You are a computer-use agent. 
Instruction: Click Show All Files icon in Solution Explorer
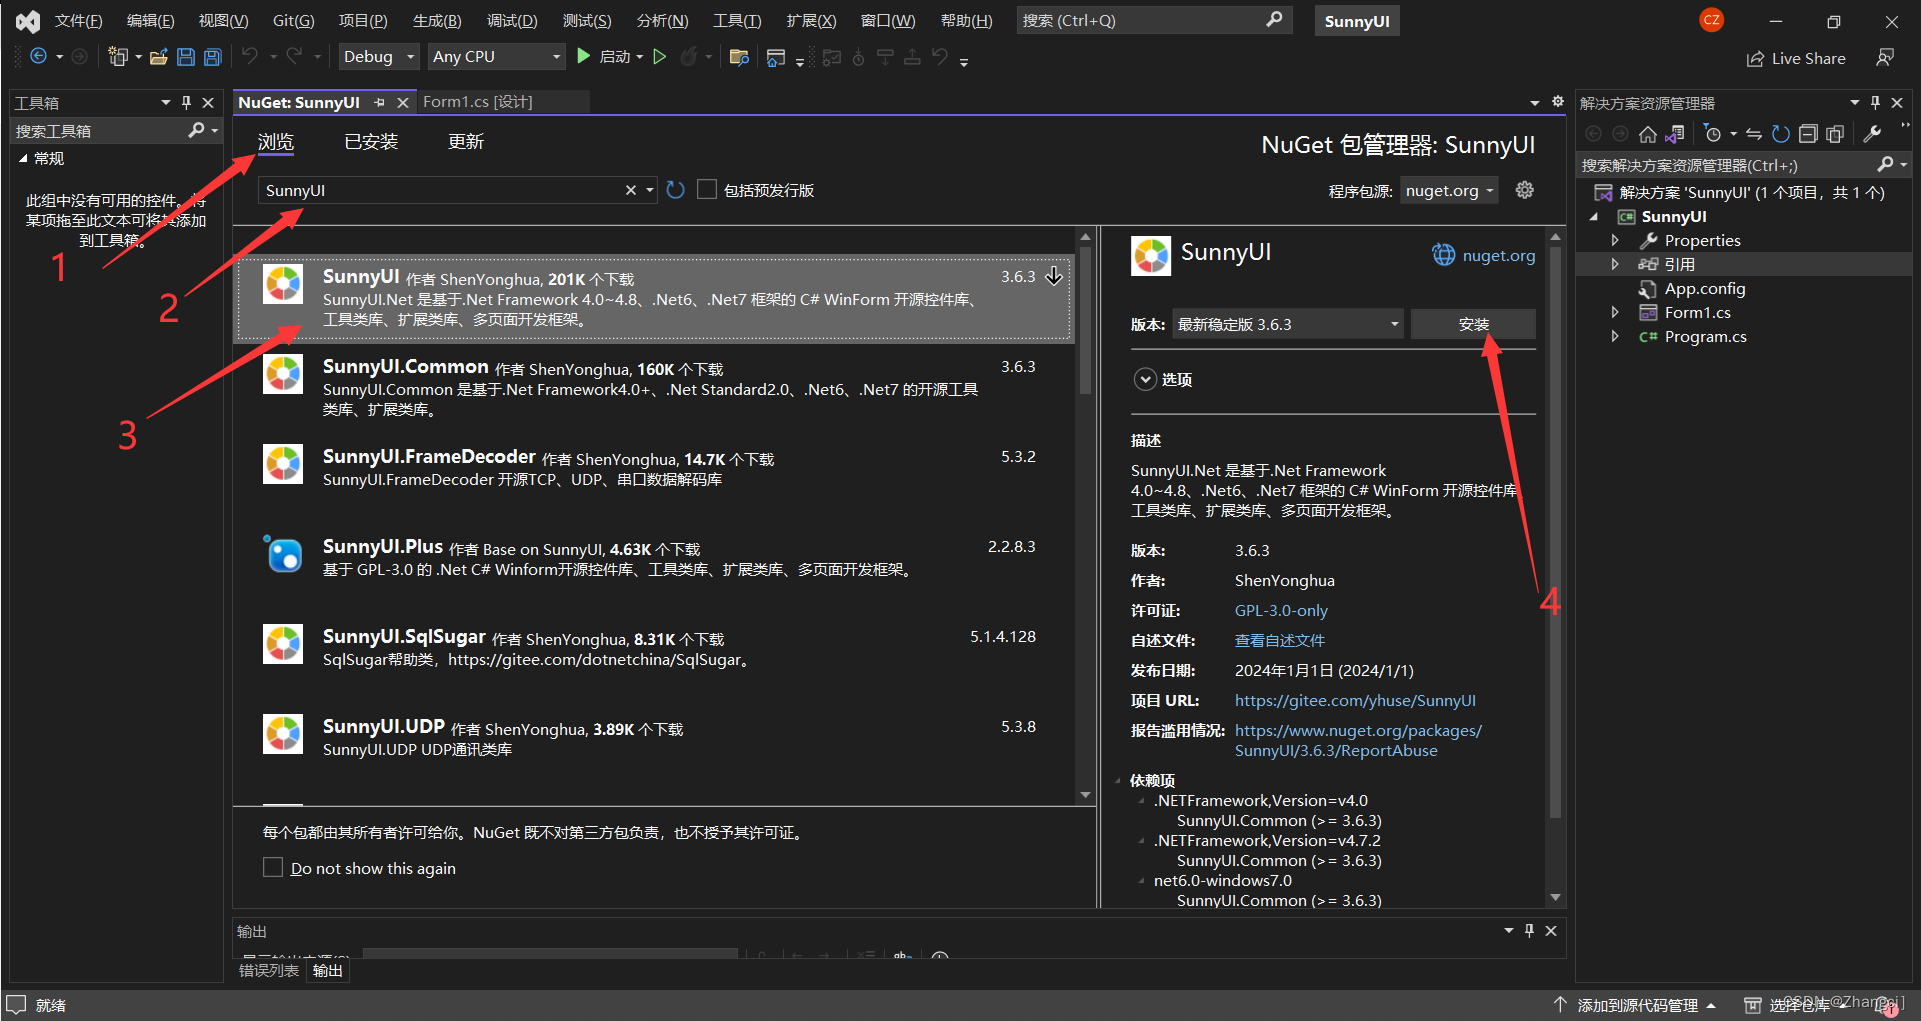1835,134
